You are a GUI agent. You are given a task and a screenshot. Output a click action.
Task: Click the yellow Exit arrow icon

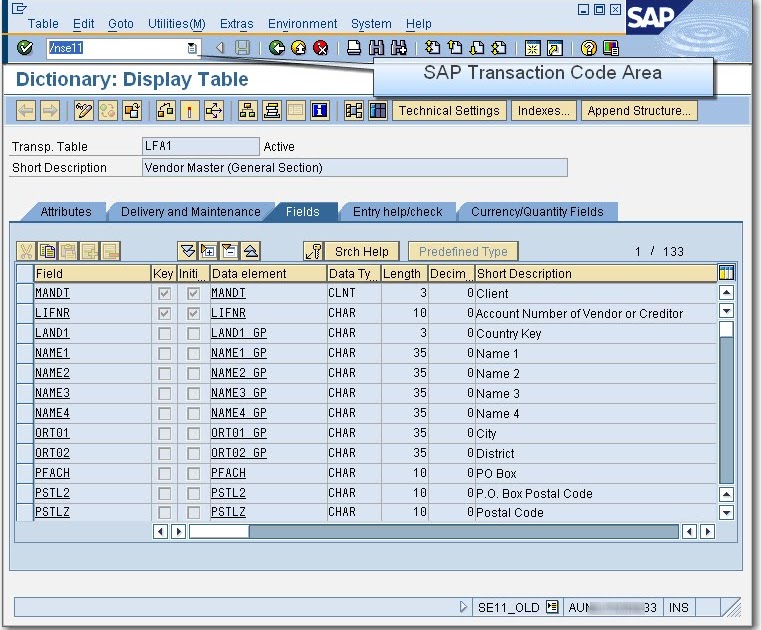click(298, 48)
